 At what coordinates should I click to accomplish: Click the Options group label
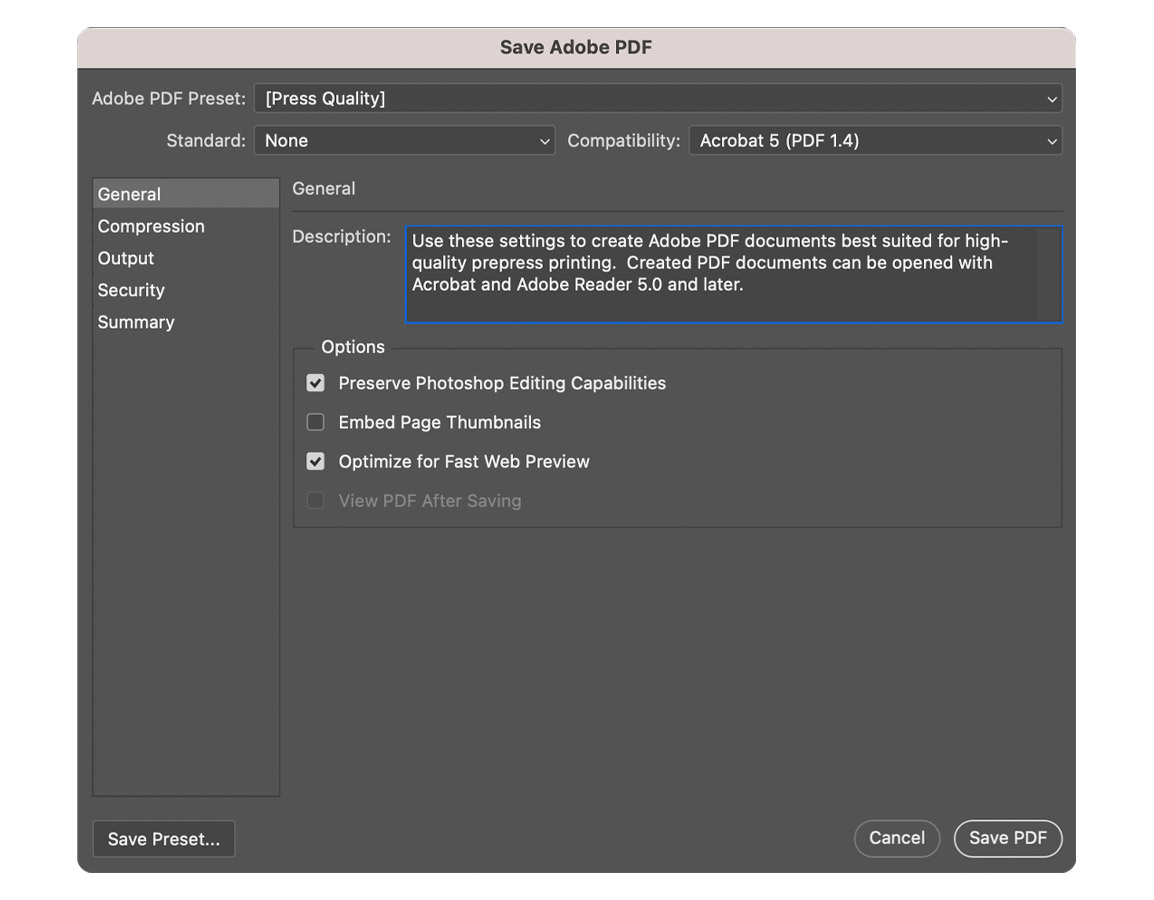[353, 347]
